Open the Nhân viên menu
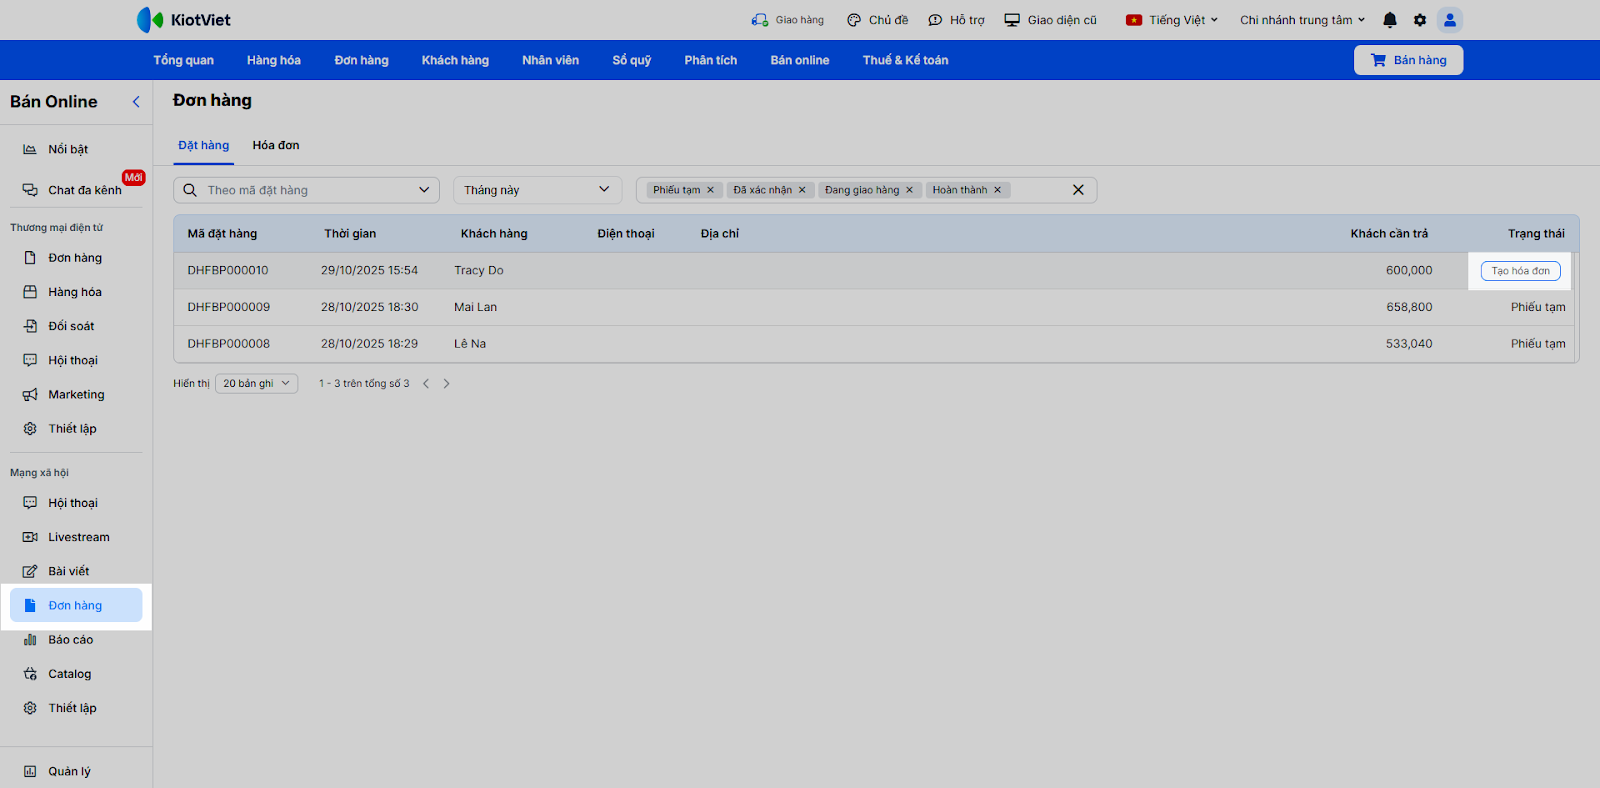 [x=550, y=60]
